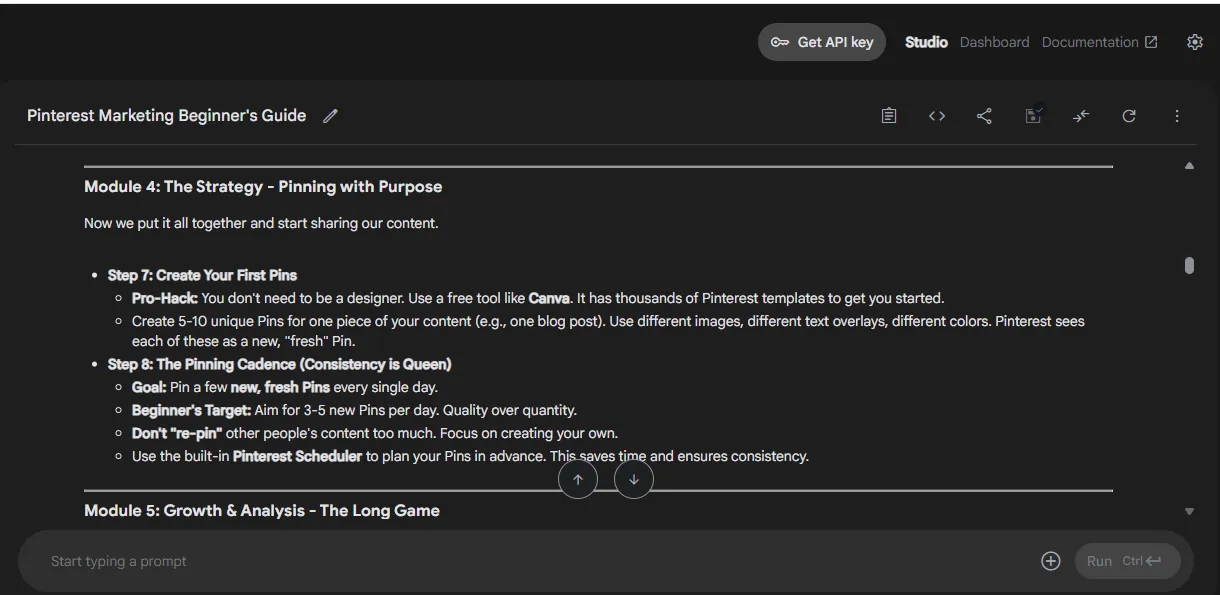Open the settings gear icon

pos(1194,42)
